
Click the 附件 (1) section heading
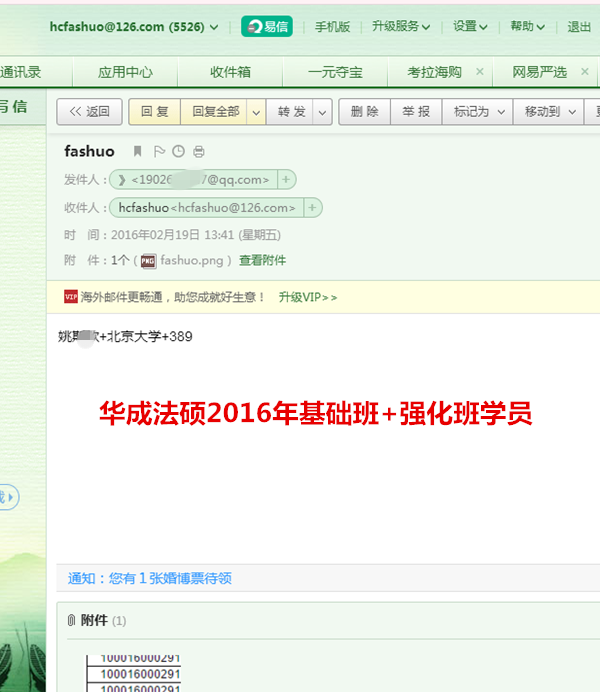pyautogui.click(x=103, y=621)
